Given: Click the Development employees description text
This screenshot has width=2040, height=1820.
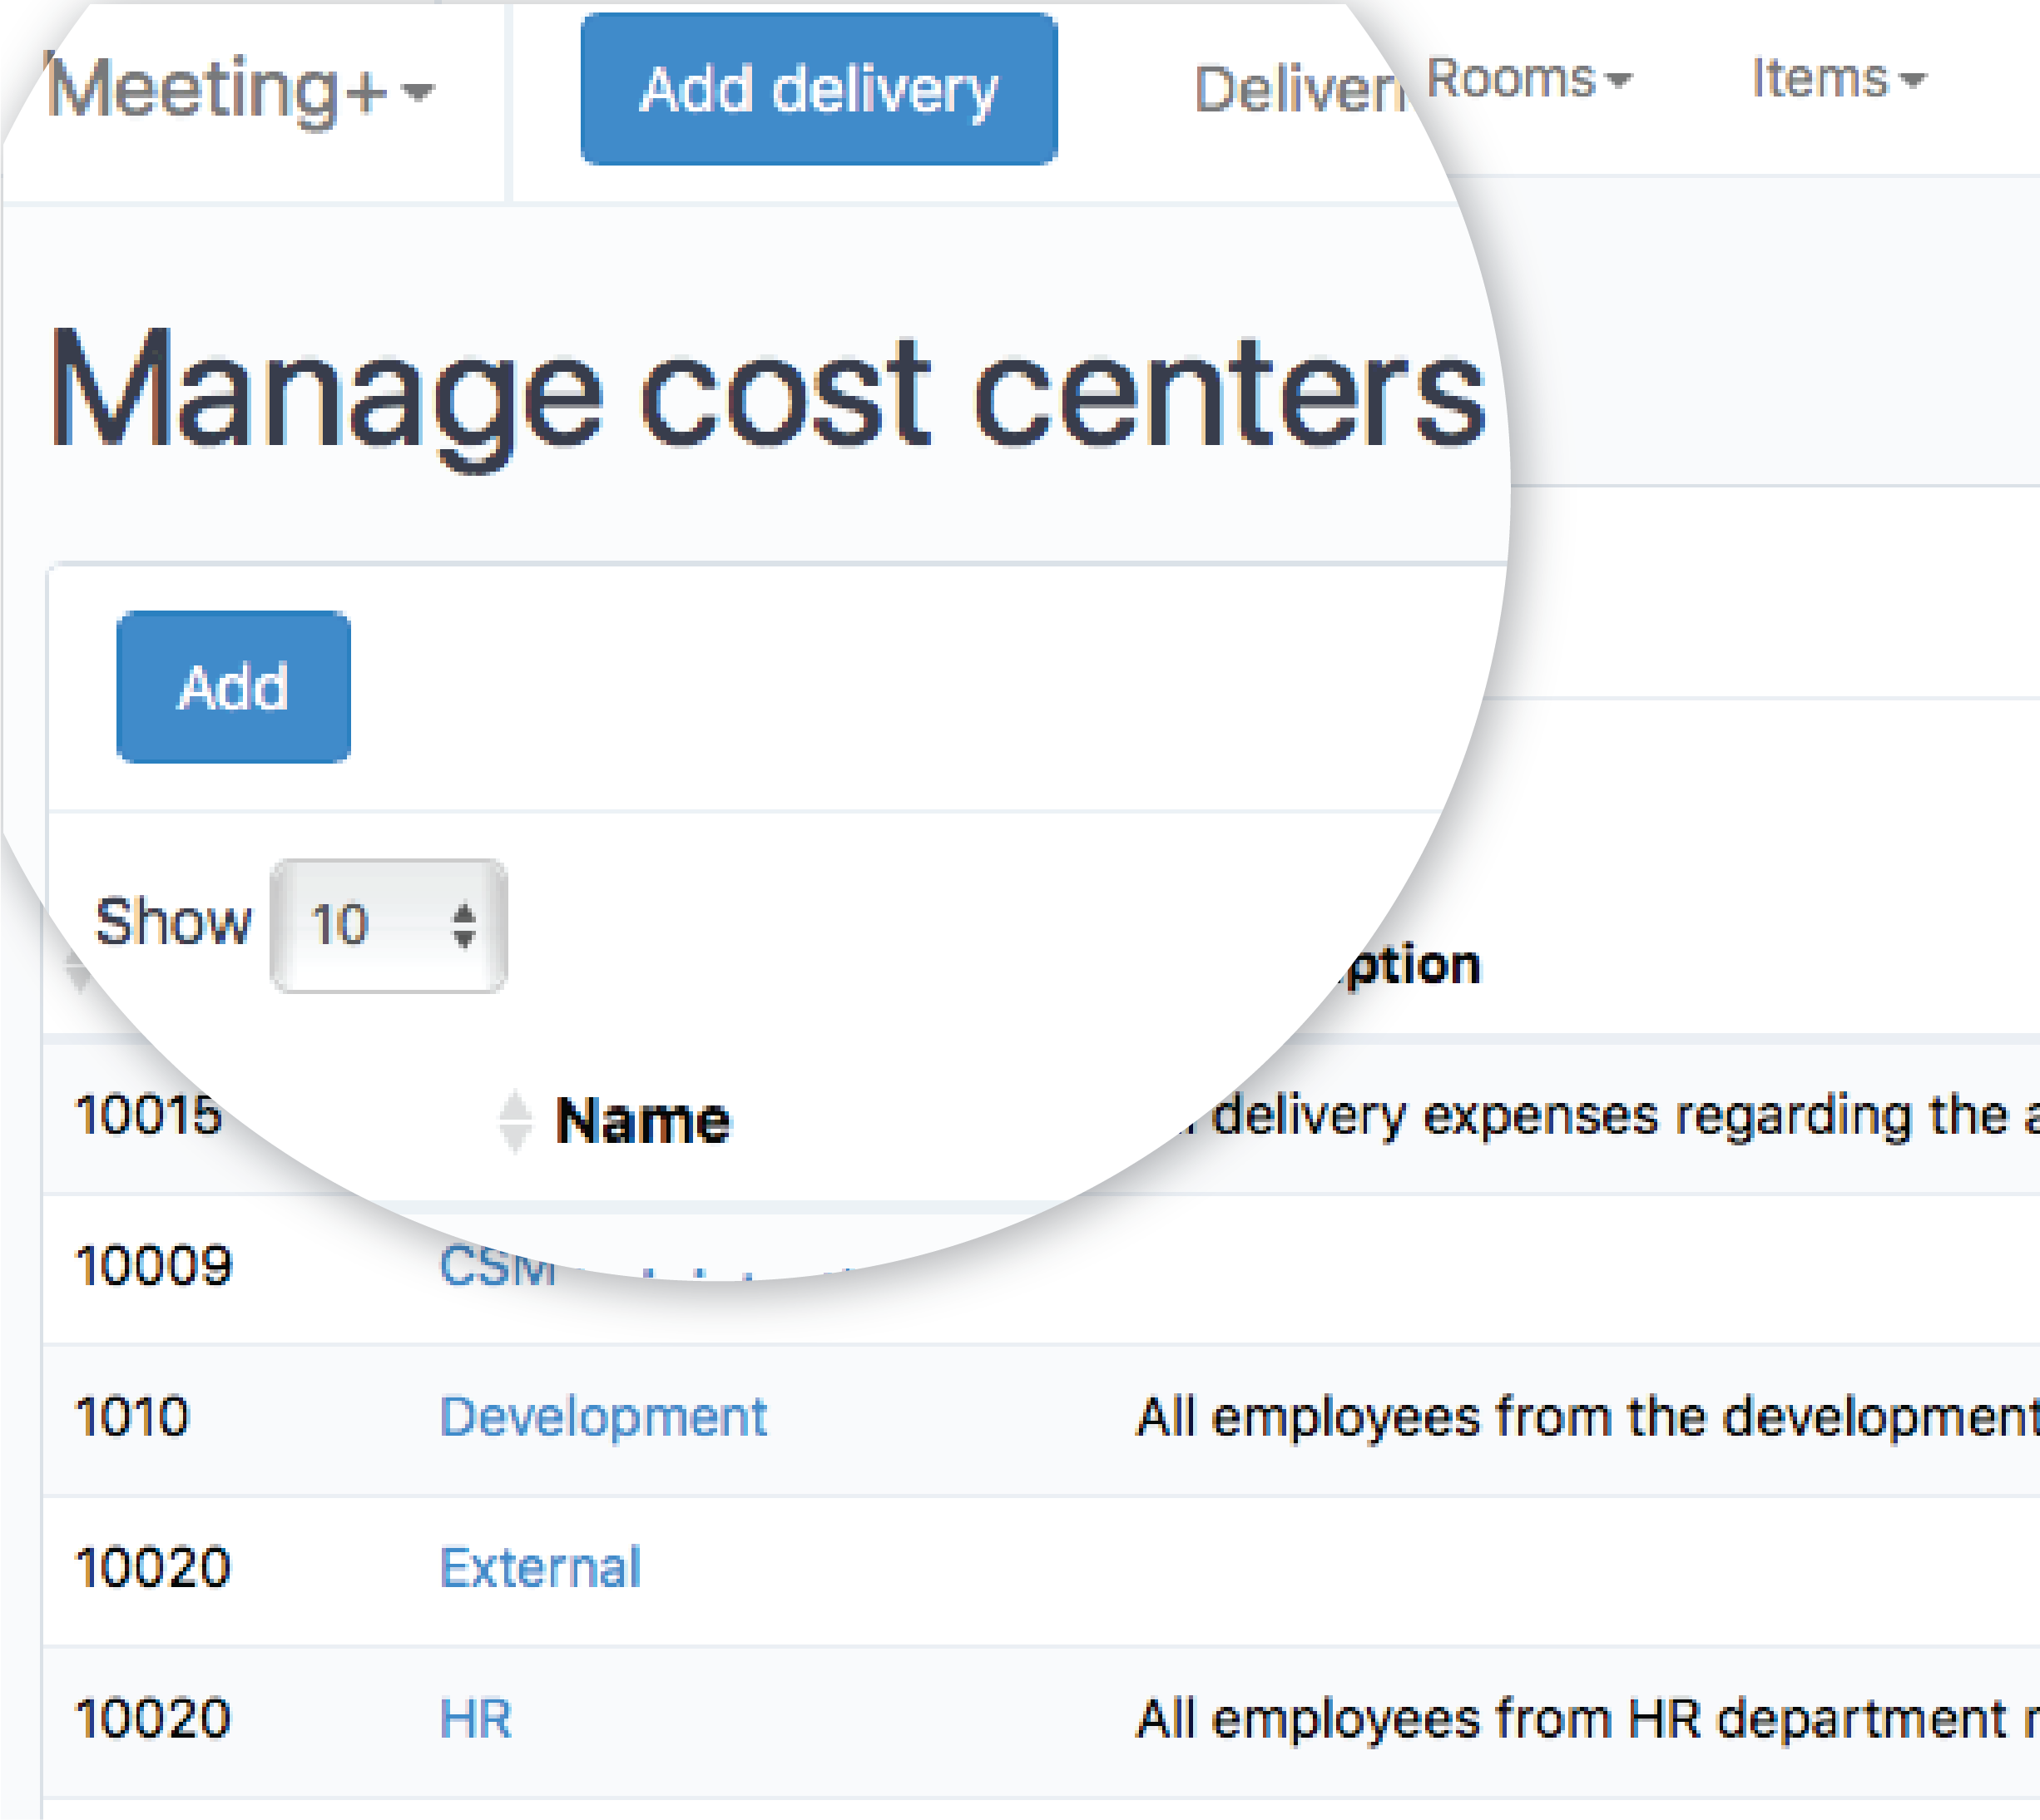Looking at the screenshot, I should click(1587, 1417).
